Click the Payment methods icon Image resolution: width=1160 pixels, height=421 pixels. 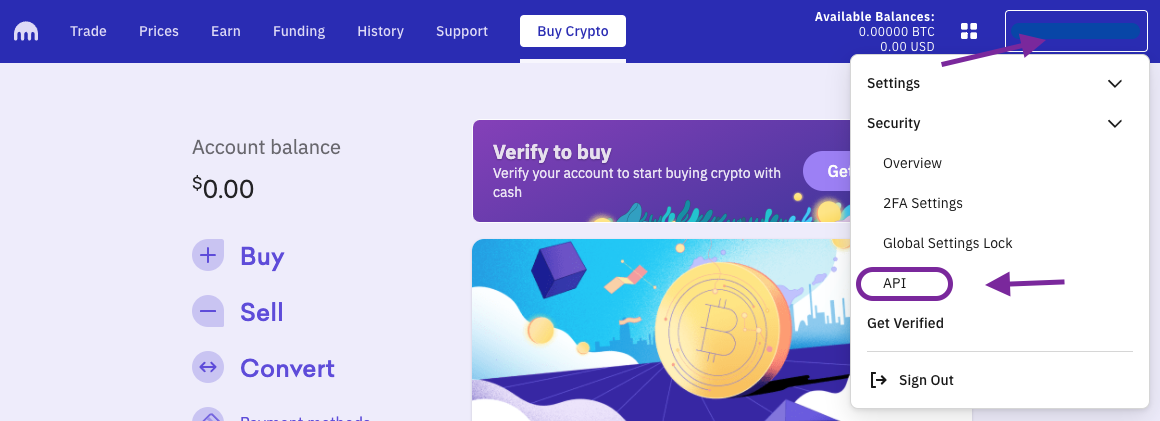pos(208,416)
